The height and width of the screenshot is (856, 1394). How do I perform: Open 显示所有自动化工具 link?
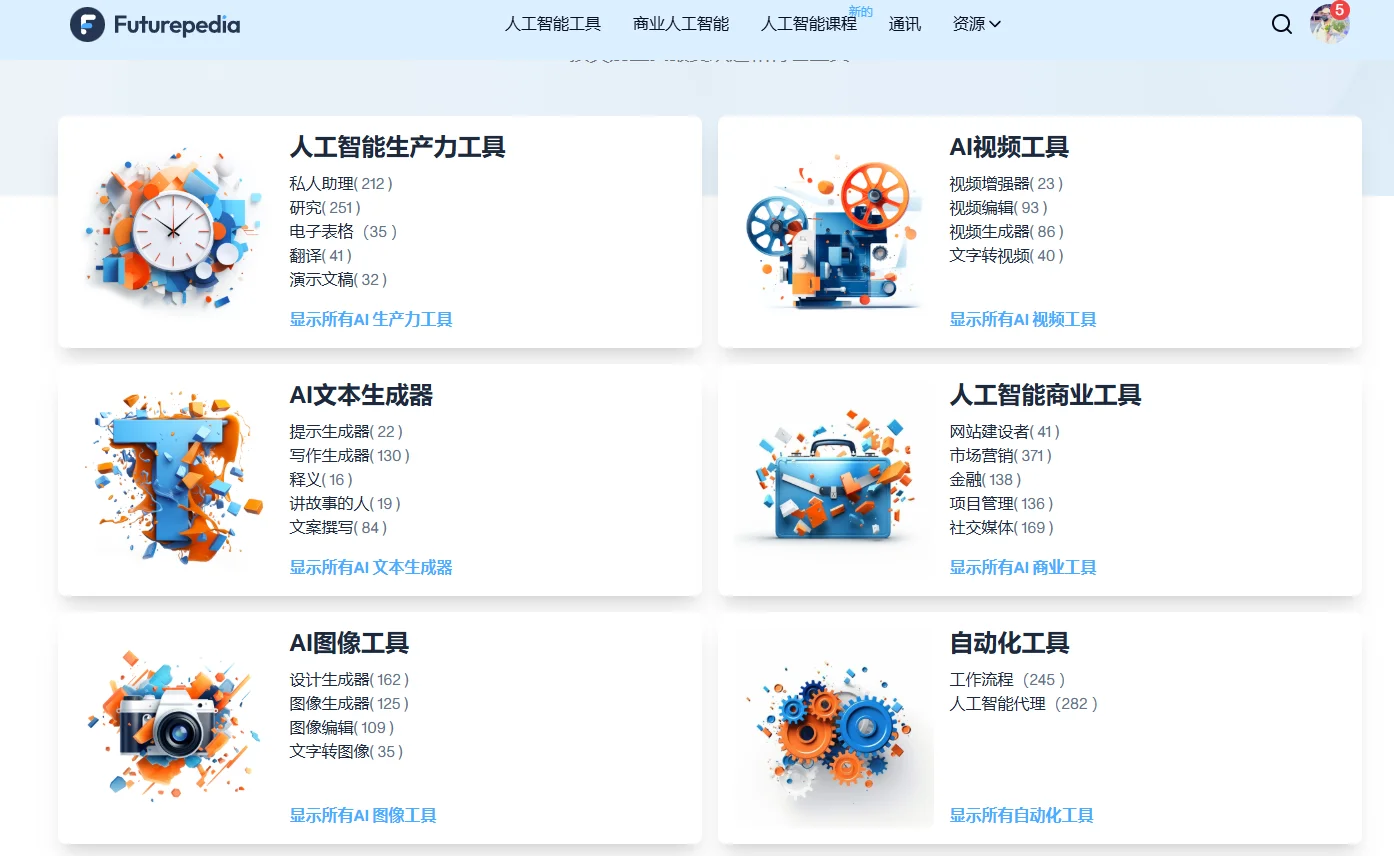pos(1020,815)
